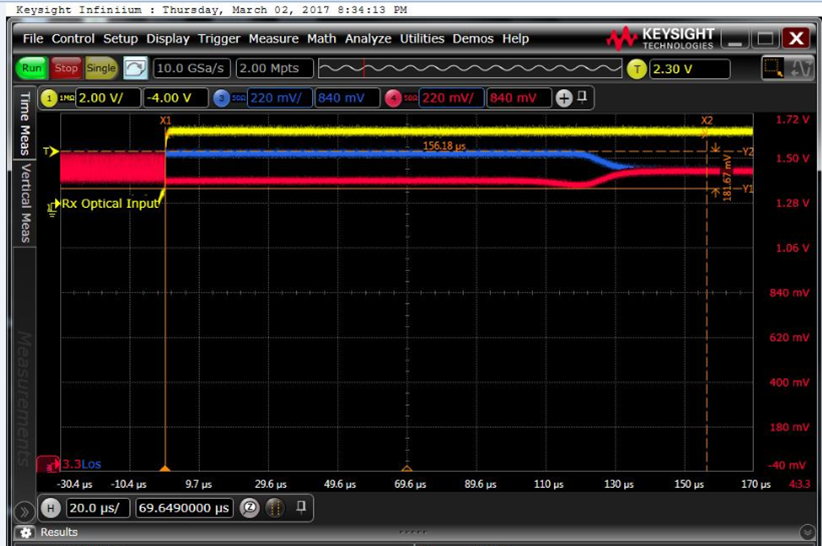
Task: Open the Results panel label
Action: coord(59,532)
